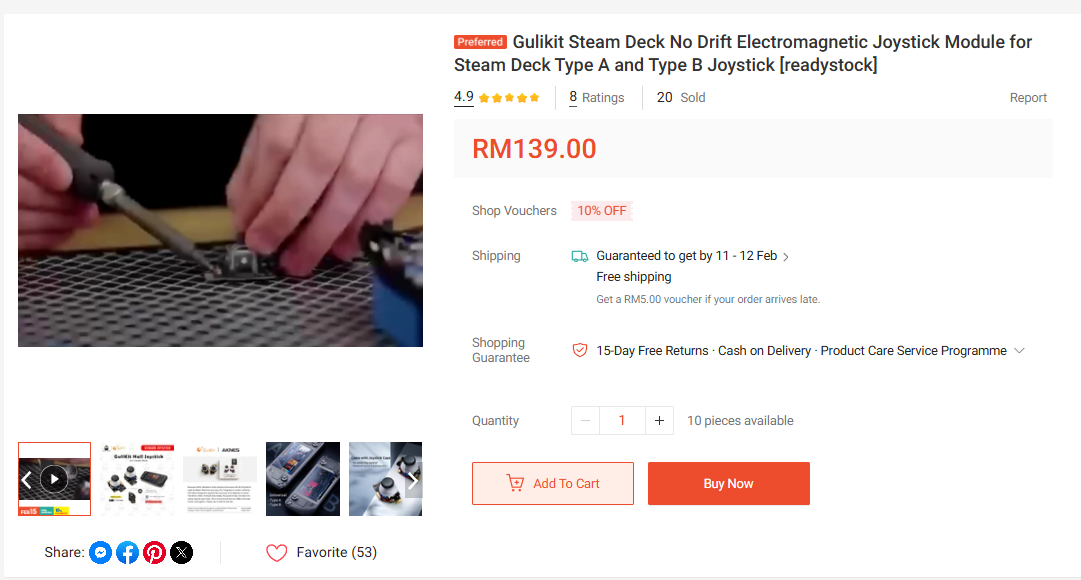
Task: Click the quantity input field
Action: [622, 421]
